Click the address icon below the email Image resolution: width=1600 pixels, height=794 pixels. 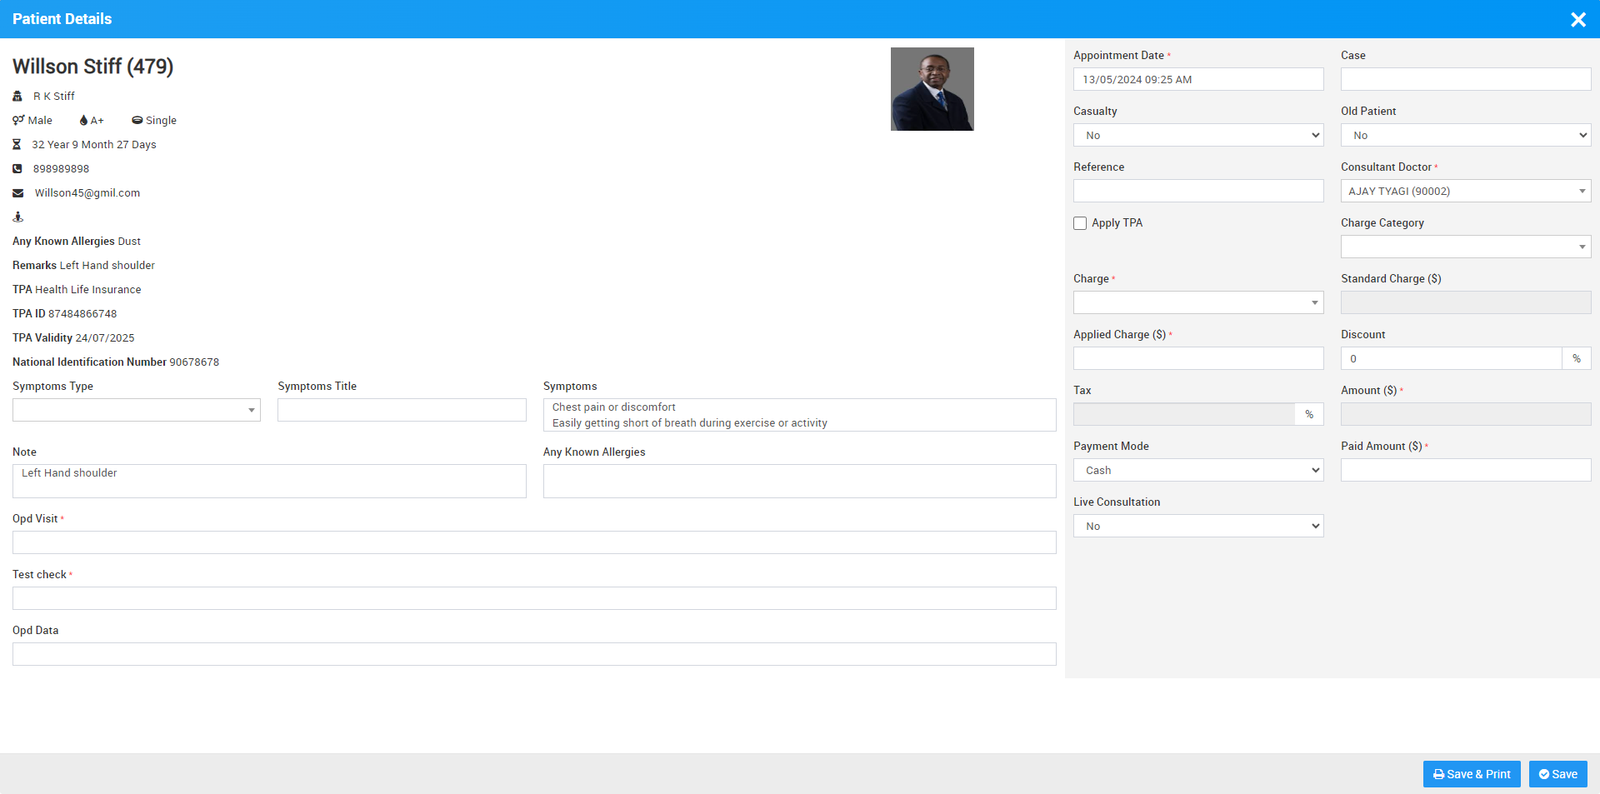[x=17, y=217]
